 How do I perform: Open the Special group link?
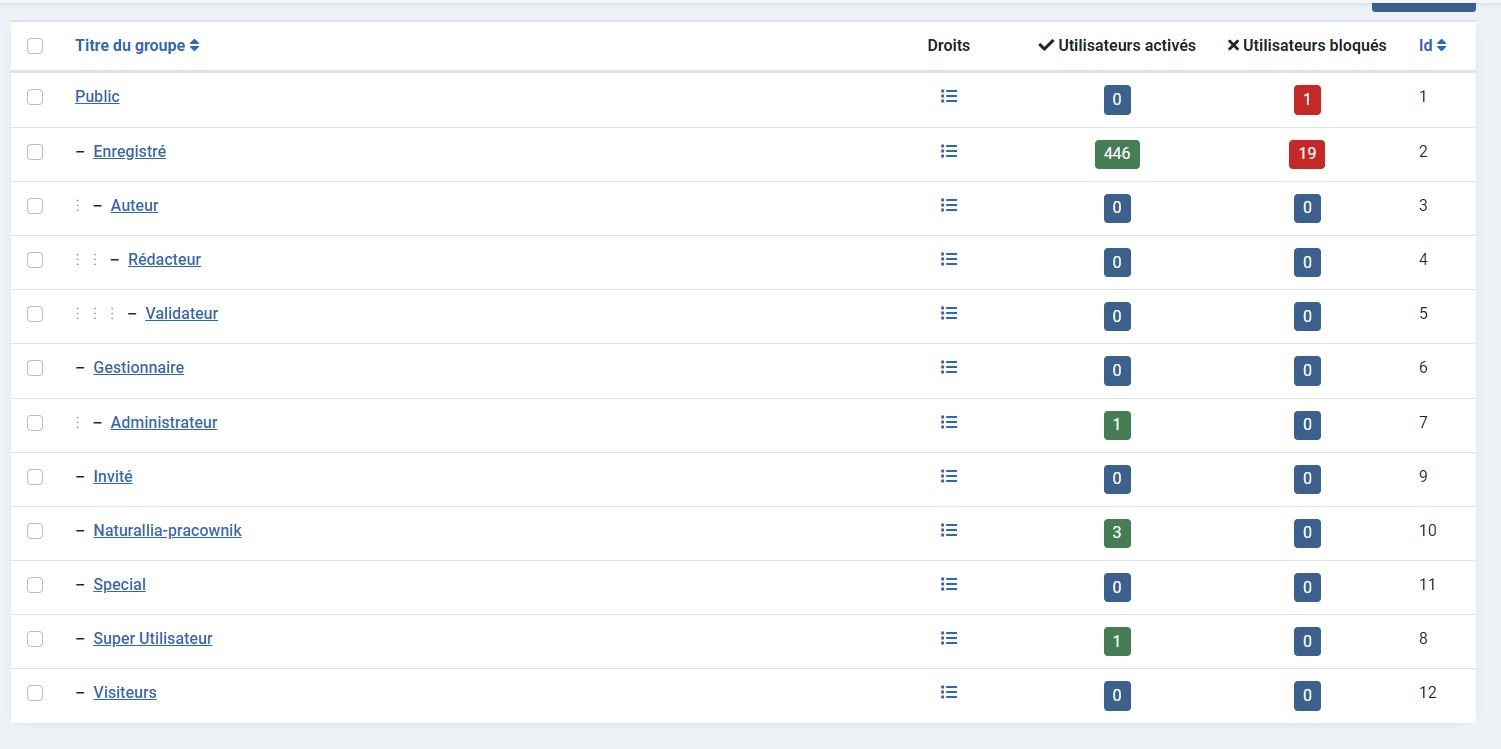point(119,584)
